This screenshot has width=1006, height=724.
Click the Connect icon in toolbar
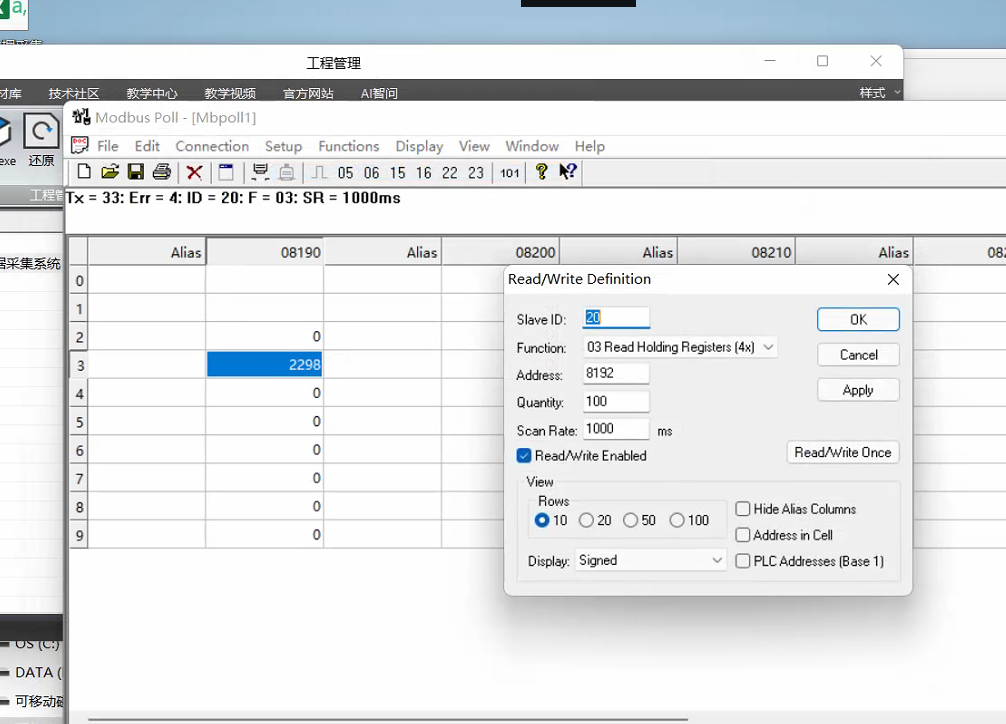coord(260,172)
